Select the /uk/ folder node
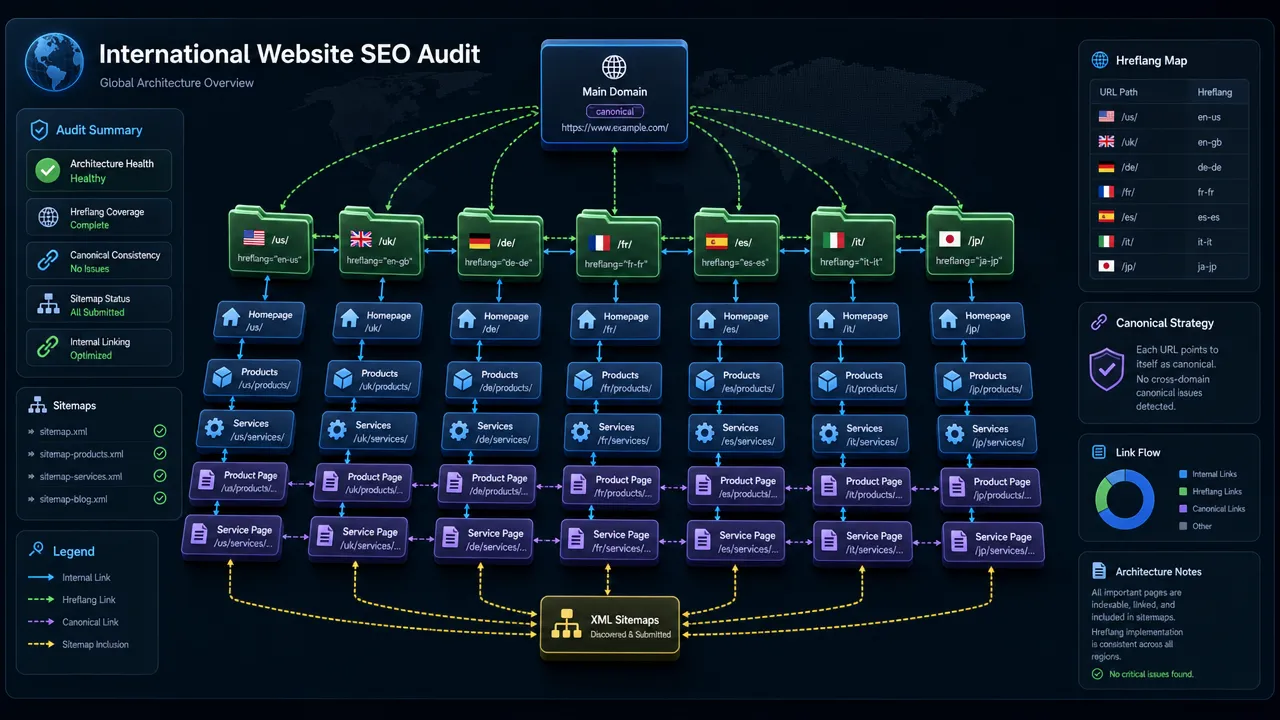Viewport: 1280px width, 720px height. tap(382, 241)
